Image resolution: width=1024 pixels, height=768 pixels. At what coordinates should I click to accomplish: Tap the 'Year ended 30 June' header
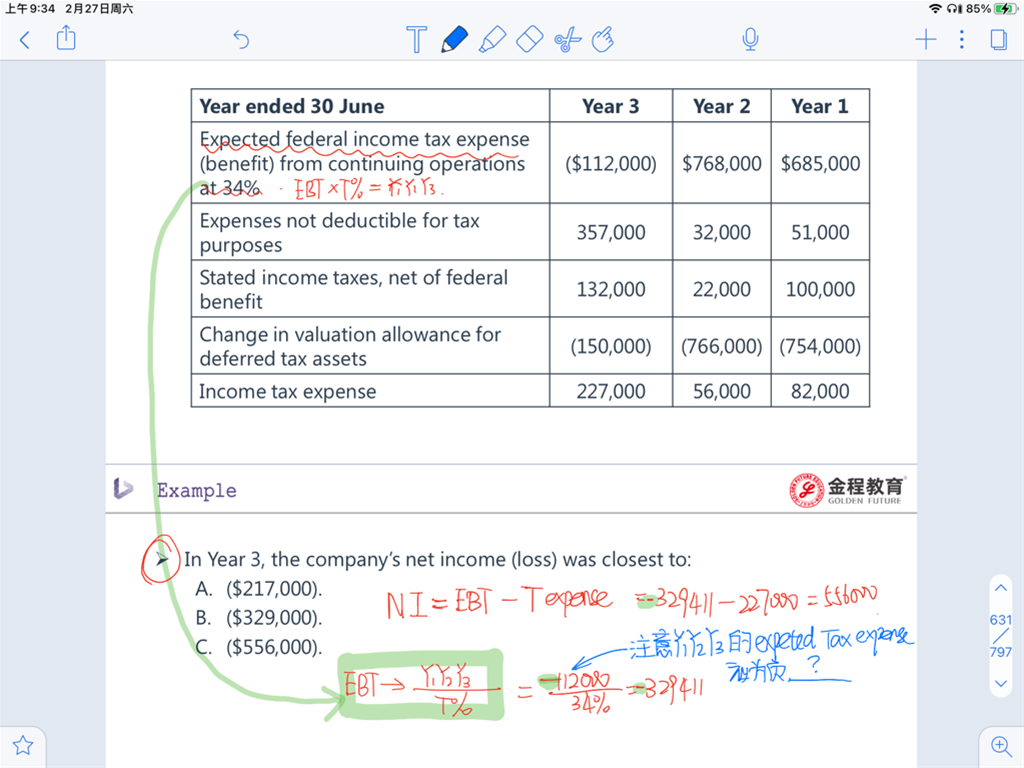coord(292,106)
